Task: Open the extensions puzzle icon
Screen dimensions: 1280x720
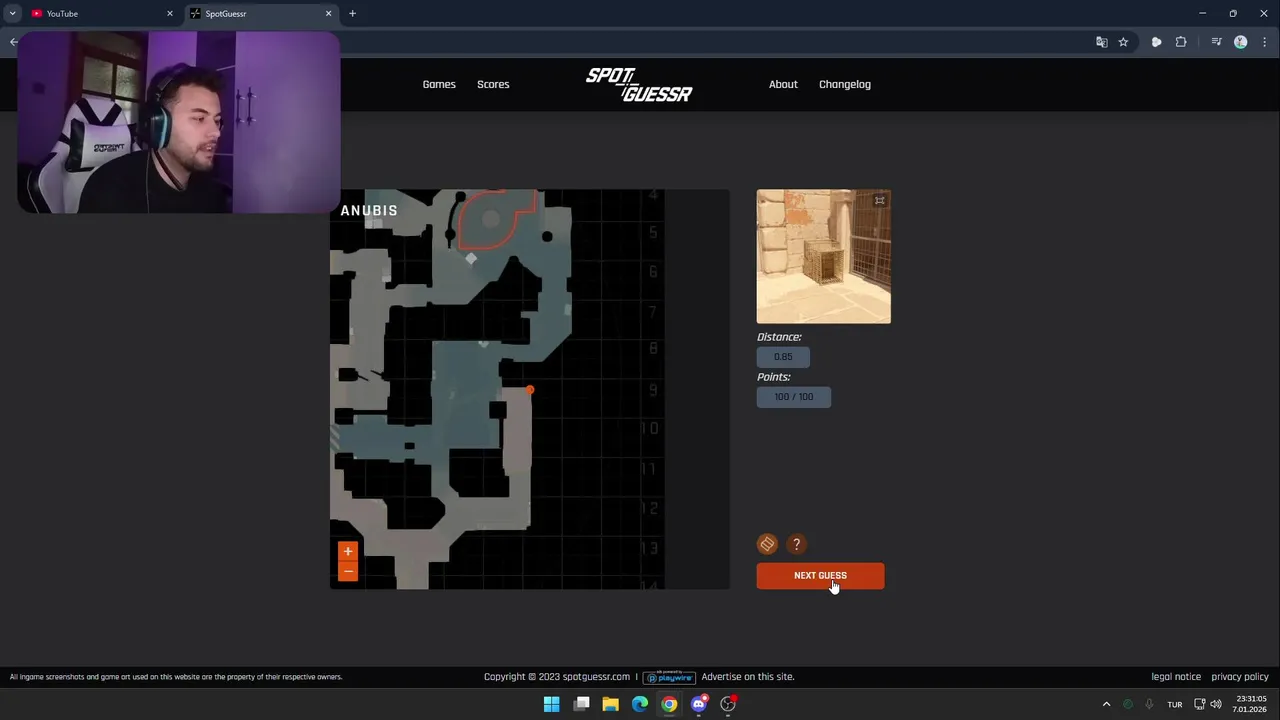Action: pos(1181,42)
